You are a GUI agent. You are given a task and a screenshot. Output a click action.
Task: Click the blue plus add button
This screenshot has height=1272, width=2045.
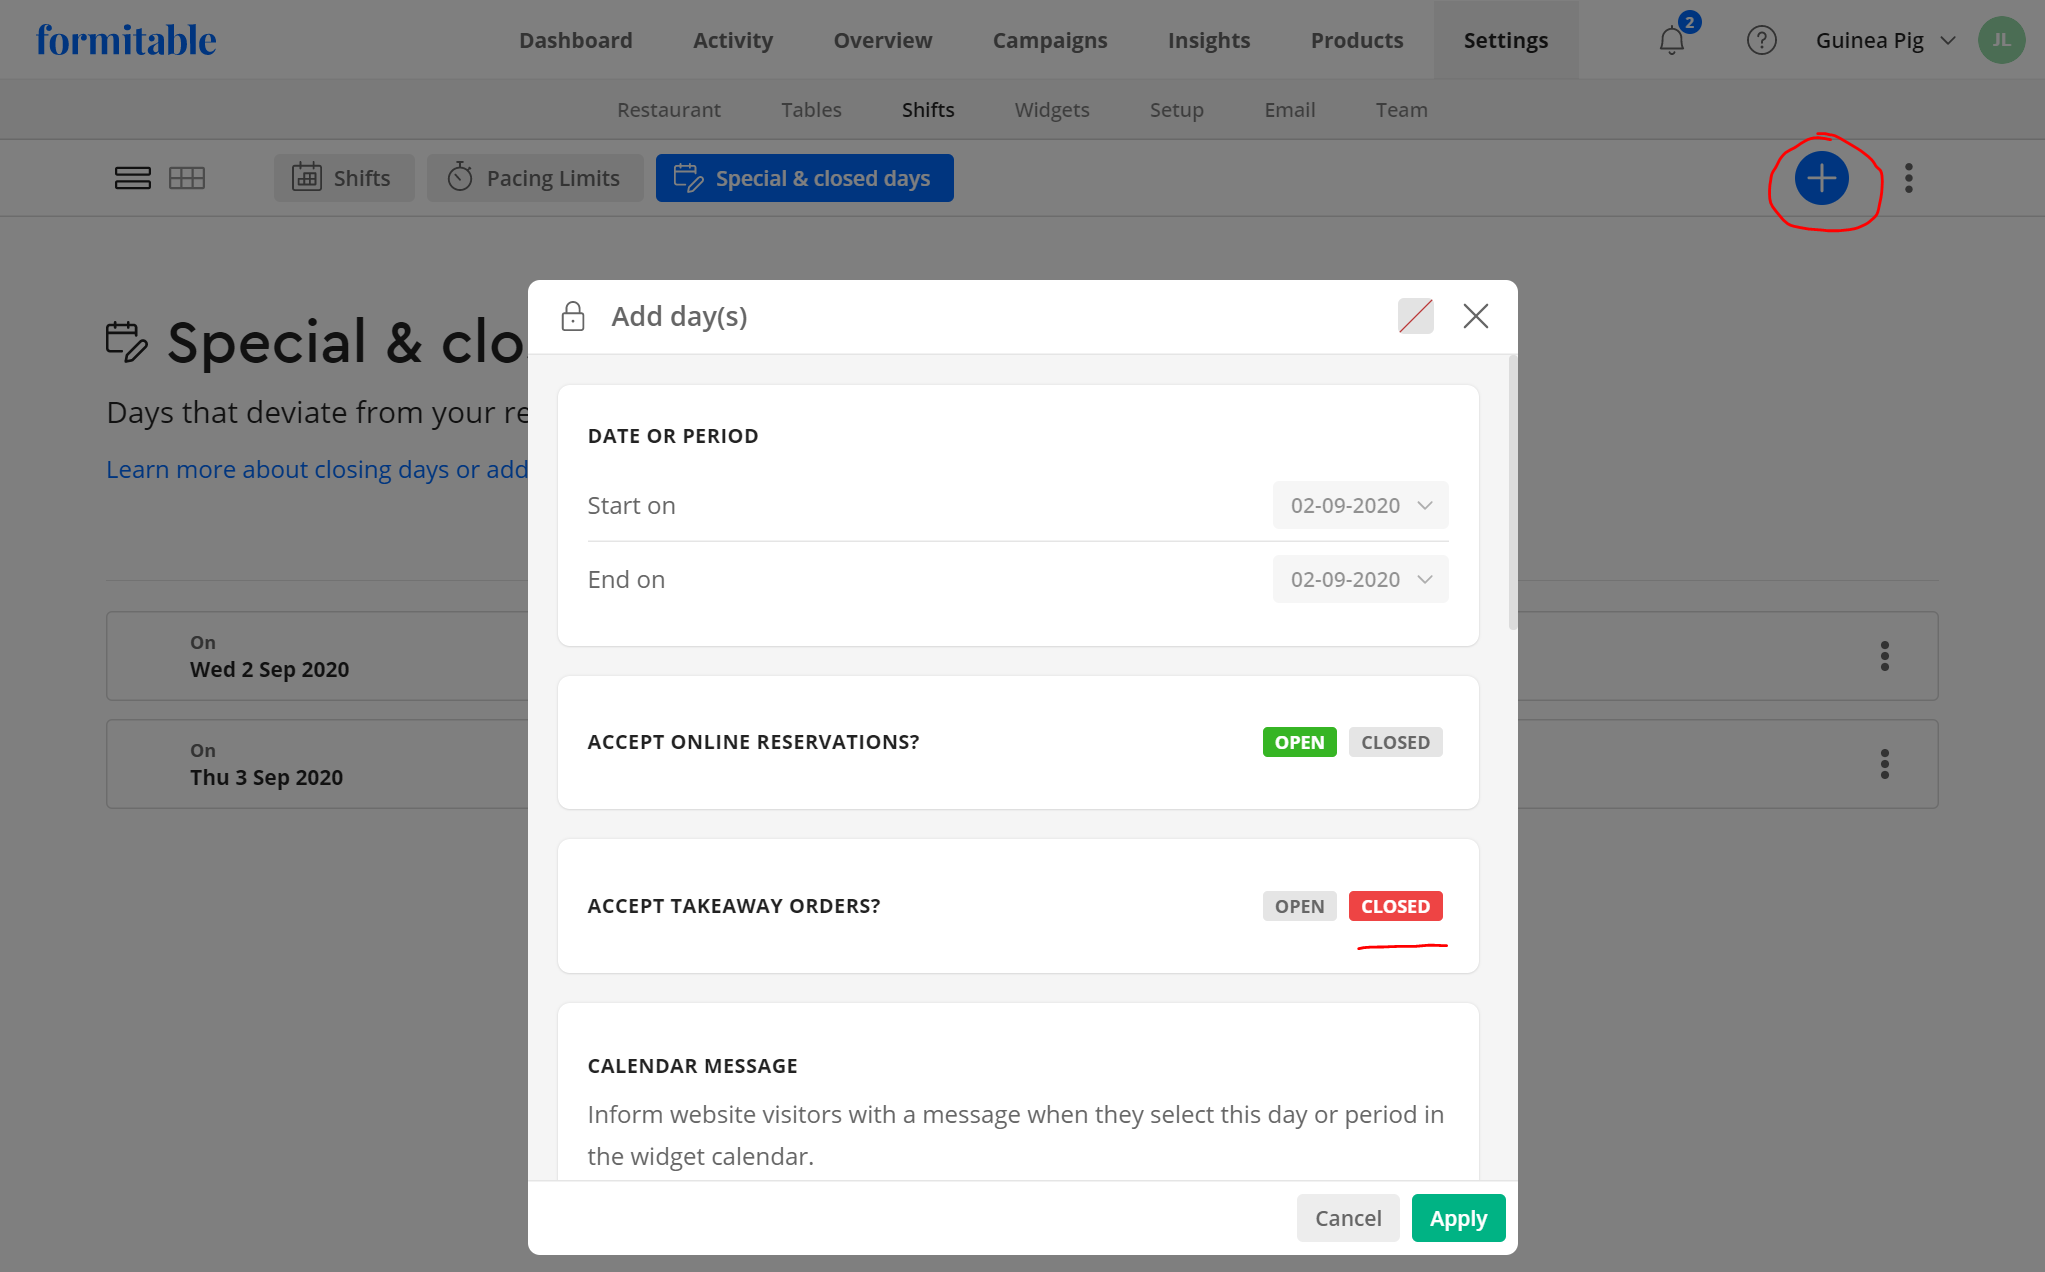1821,179
